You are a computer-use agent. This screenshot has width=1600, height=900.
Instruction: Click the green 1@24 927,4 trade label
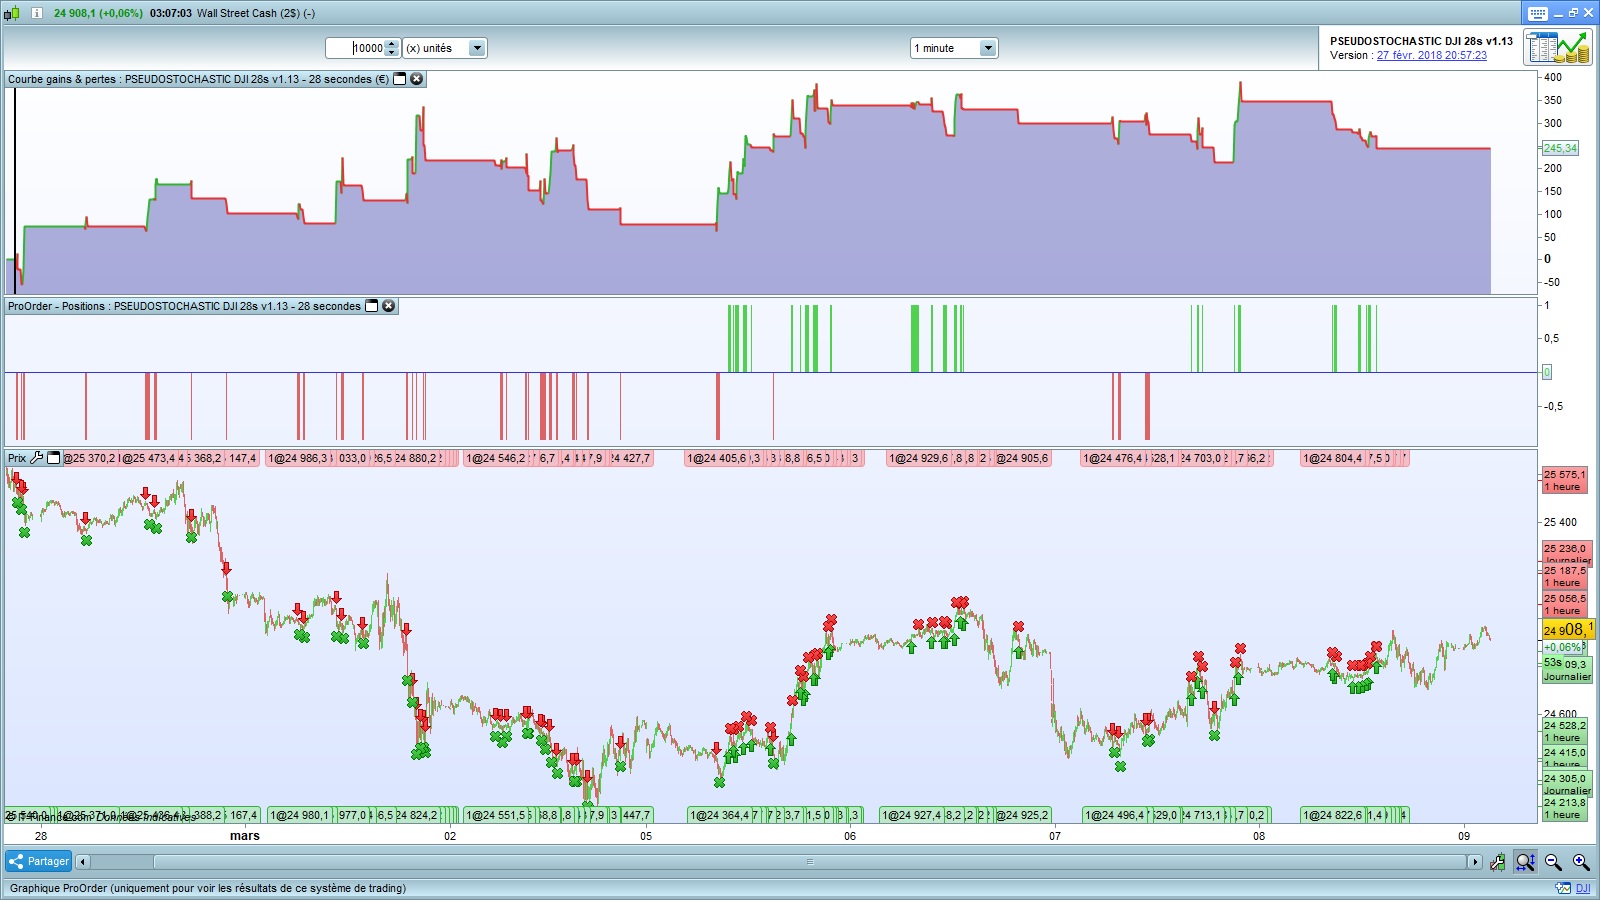point(911,815)
